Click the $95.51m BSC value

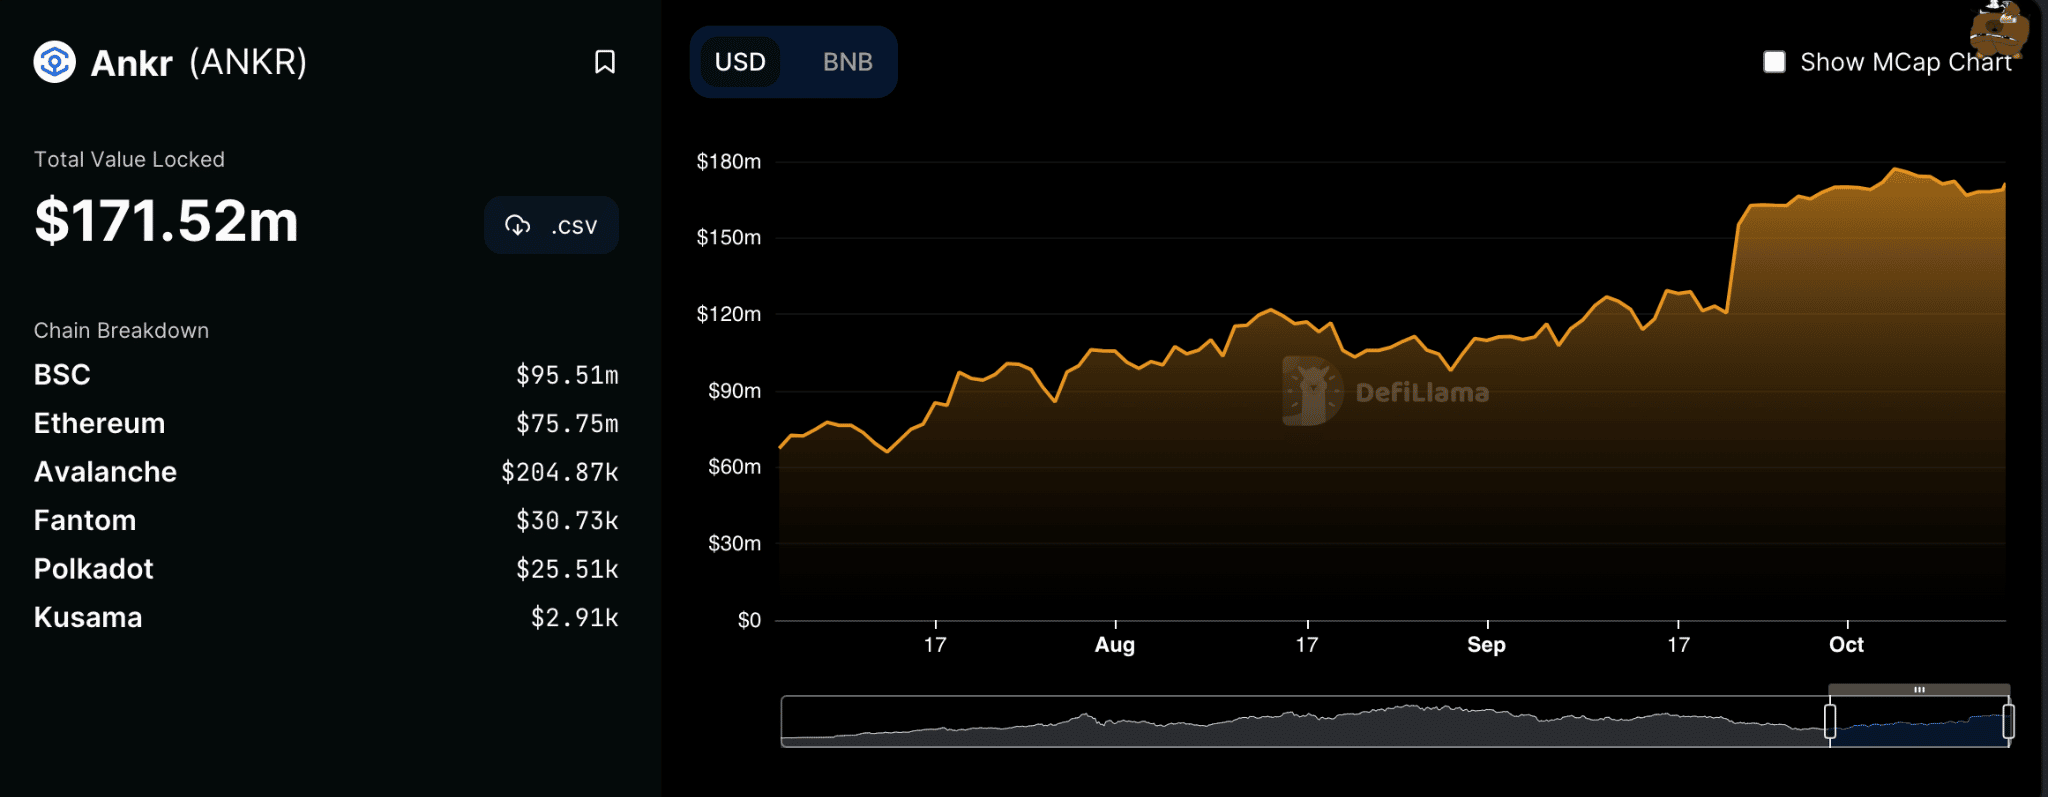[567, 375]
